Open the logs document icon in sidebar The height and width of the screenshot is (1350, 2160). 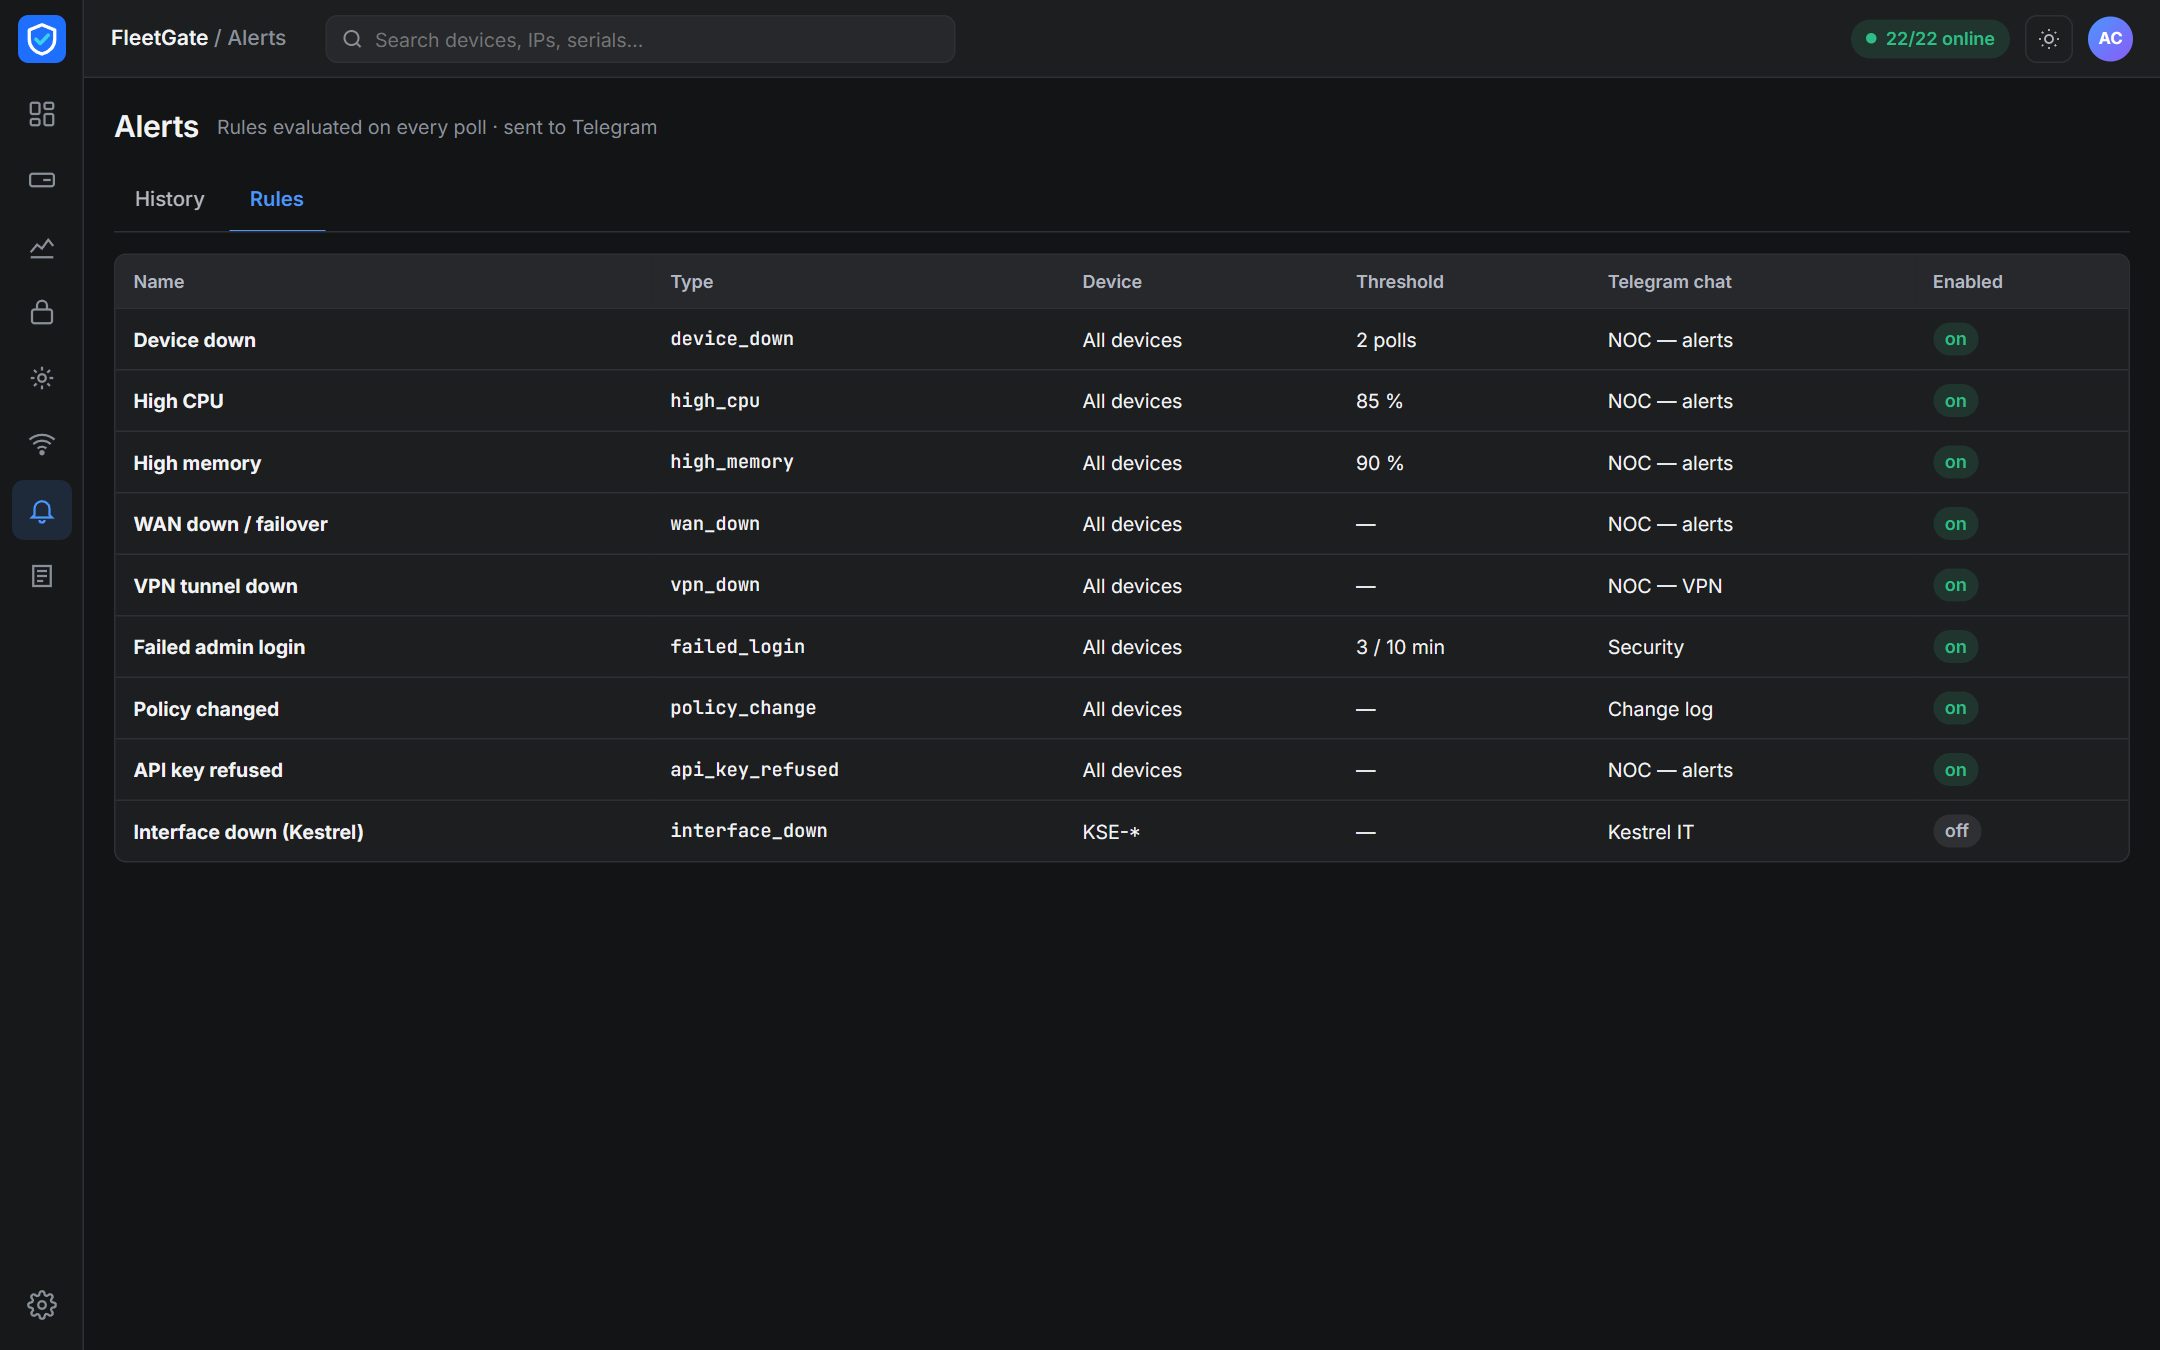click(42, 576)
